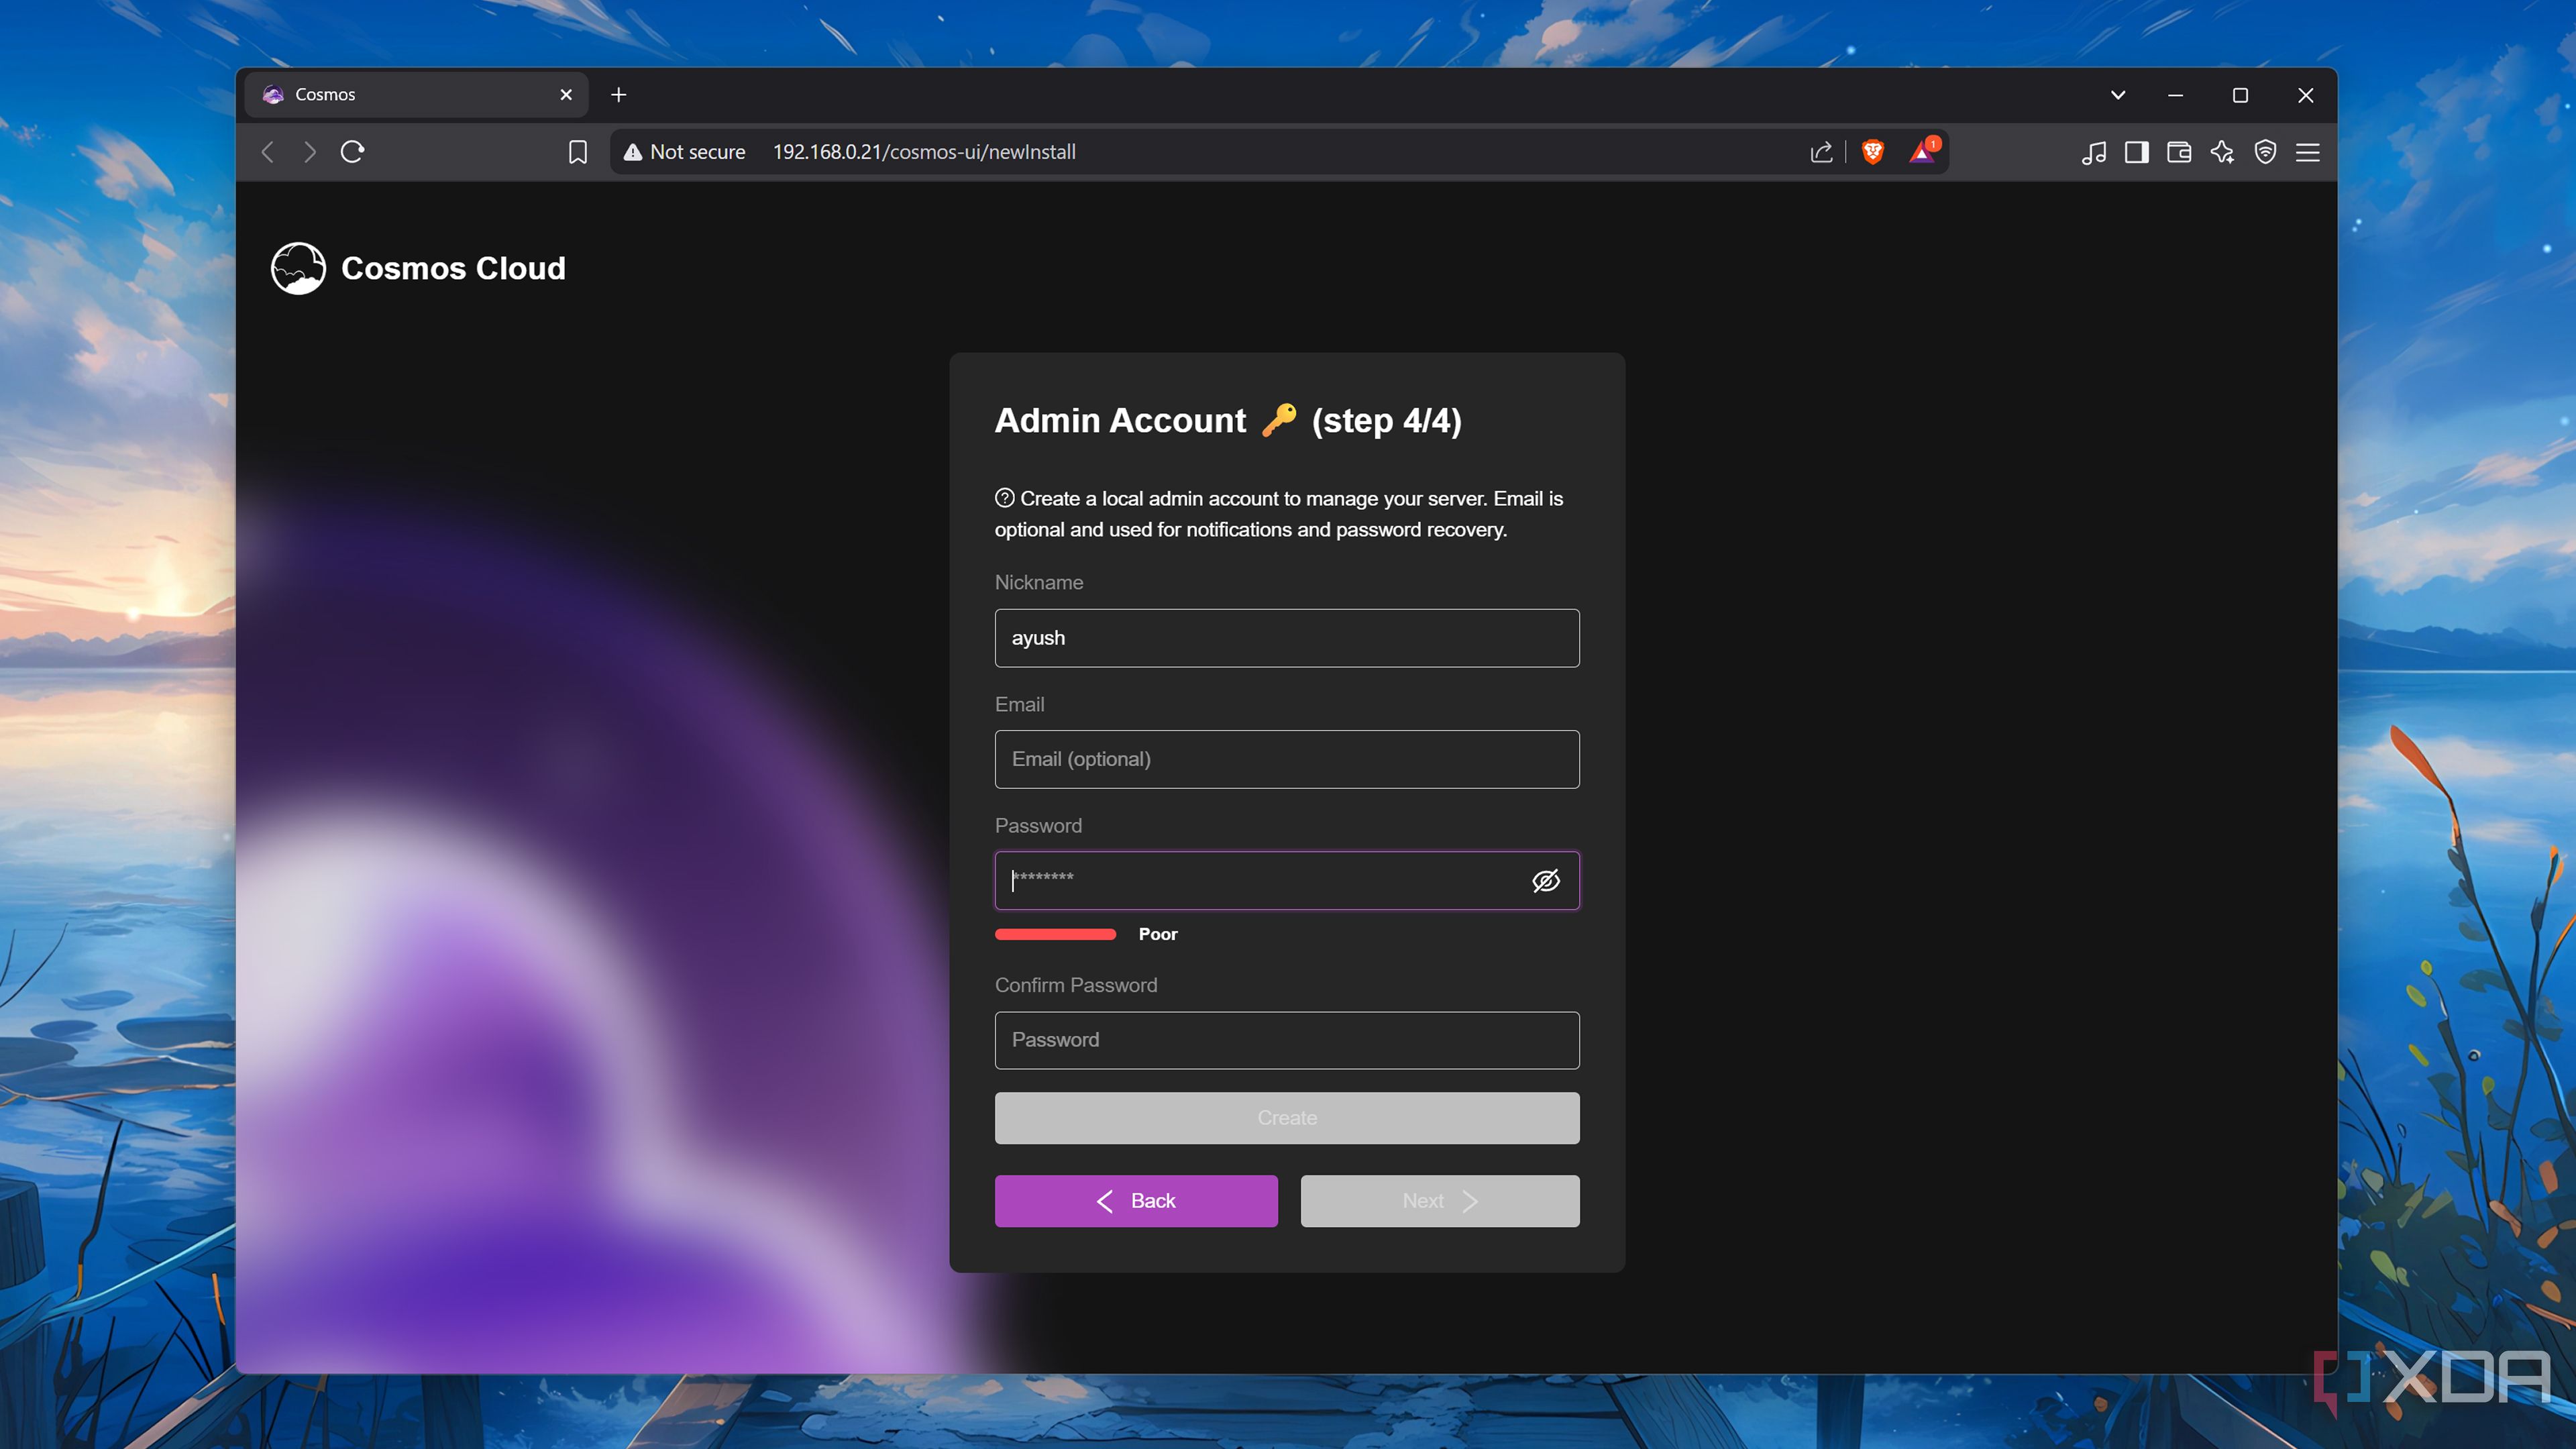Toggle password visibility eye icon
The height and width of the screenshot is (1449, 2576).
pos(1546,880)
